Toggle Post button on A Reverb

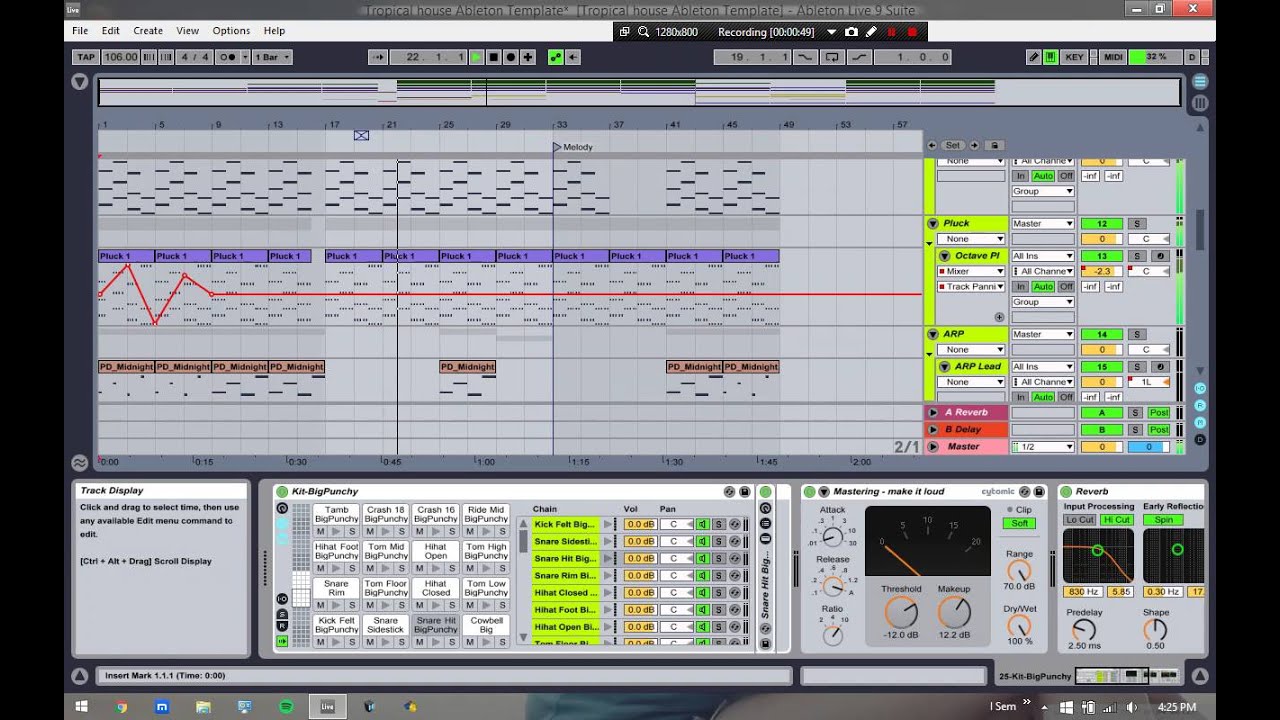[x=1159, y=413]
